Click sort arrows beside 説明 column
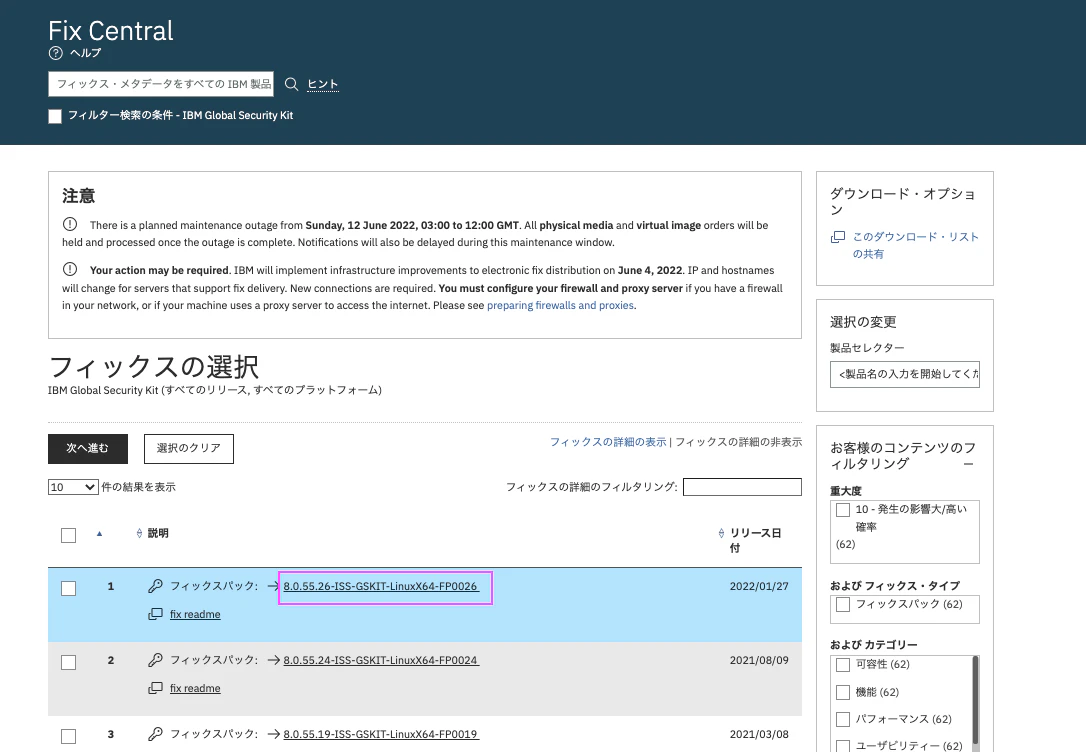Viewport: 1086px width, 752px height. point(139,533)
